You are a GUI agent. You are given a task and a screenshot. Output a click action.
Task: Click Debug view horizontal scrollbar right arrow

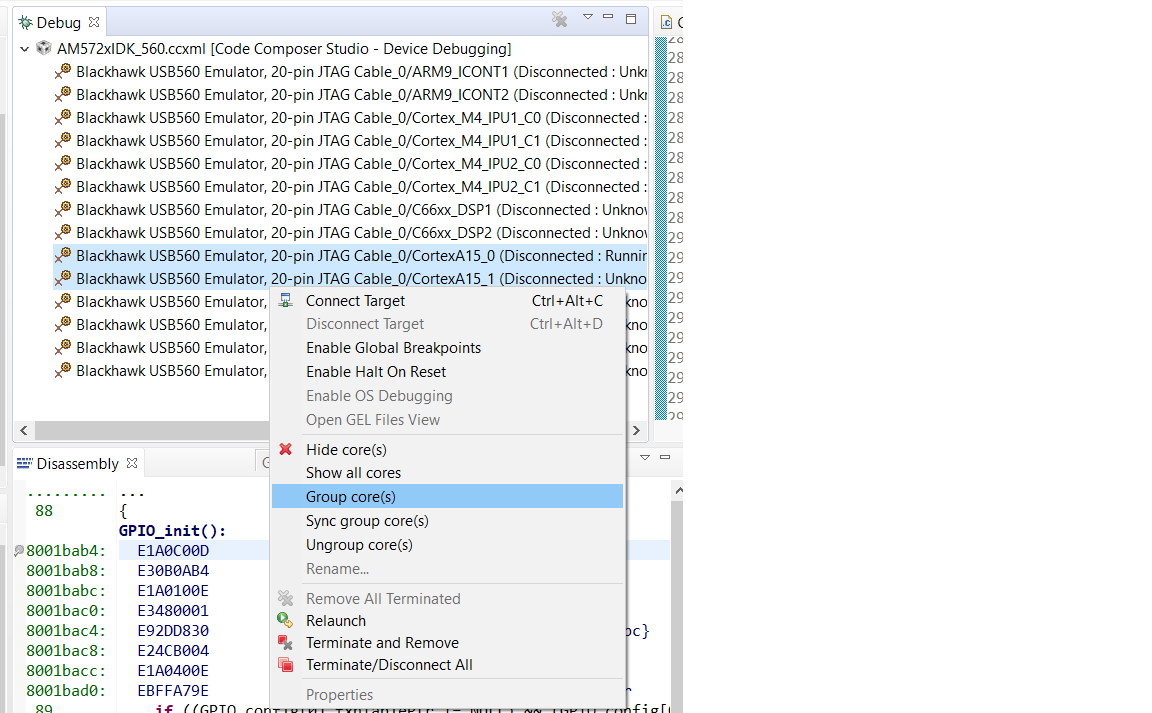pyautogui.click(x=636, y=430)
